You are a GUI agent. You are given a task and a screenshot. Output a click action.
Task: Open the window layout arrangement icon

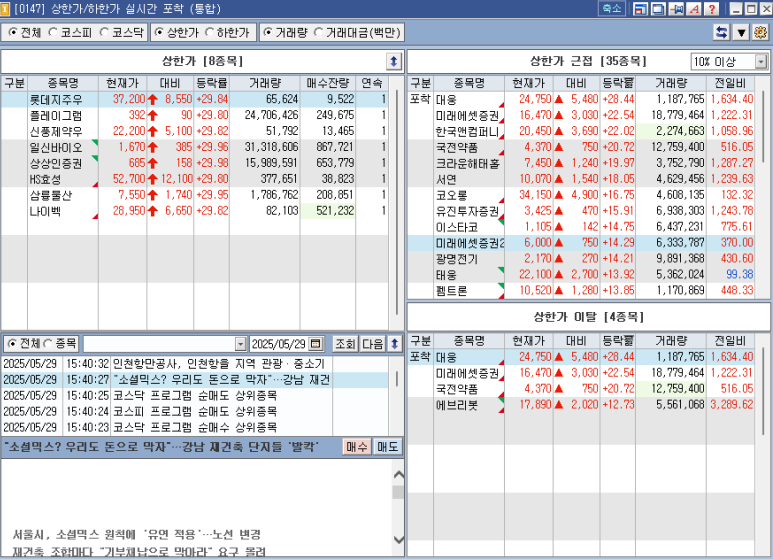click(x=640, y=8)
